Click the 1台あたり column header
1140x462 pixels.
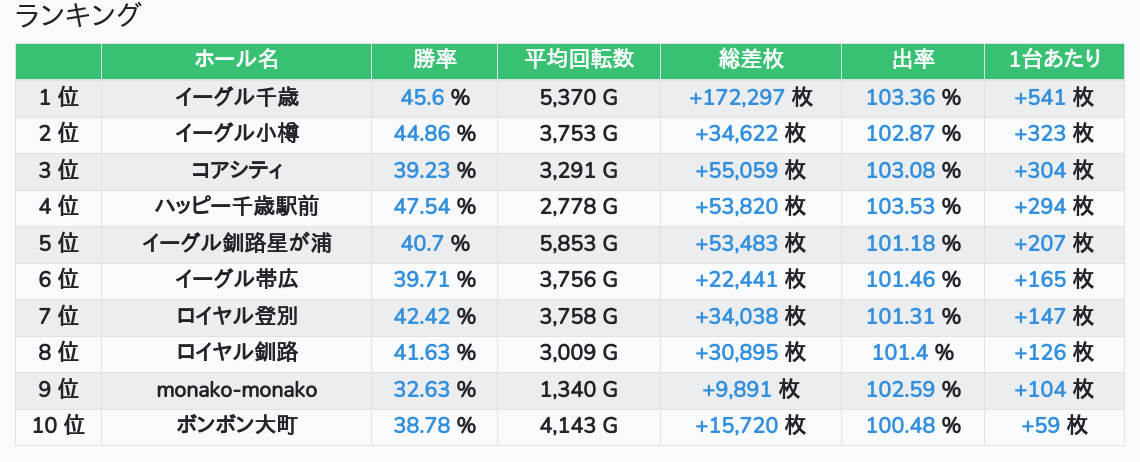(1054, 60)
